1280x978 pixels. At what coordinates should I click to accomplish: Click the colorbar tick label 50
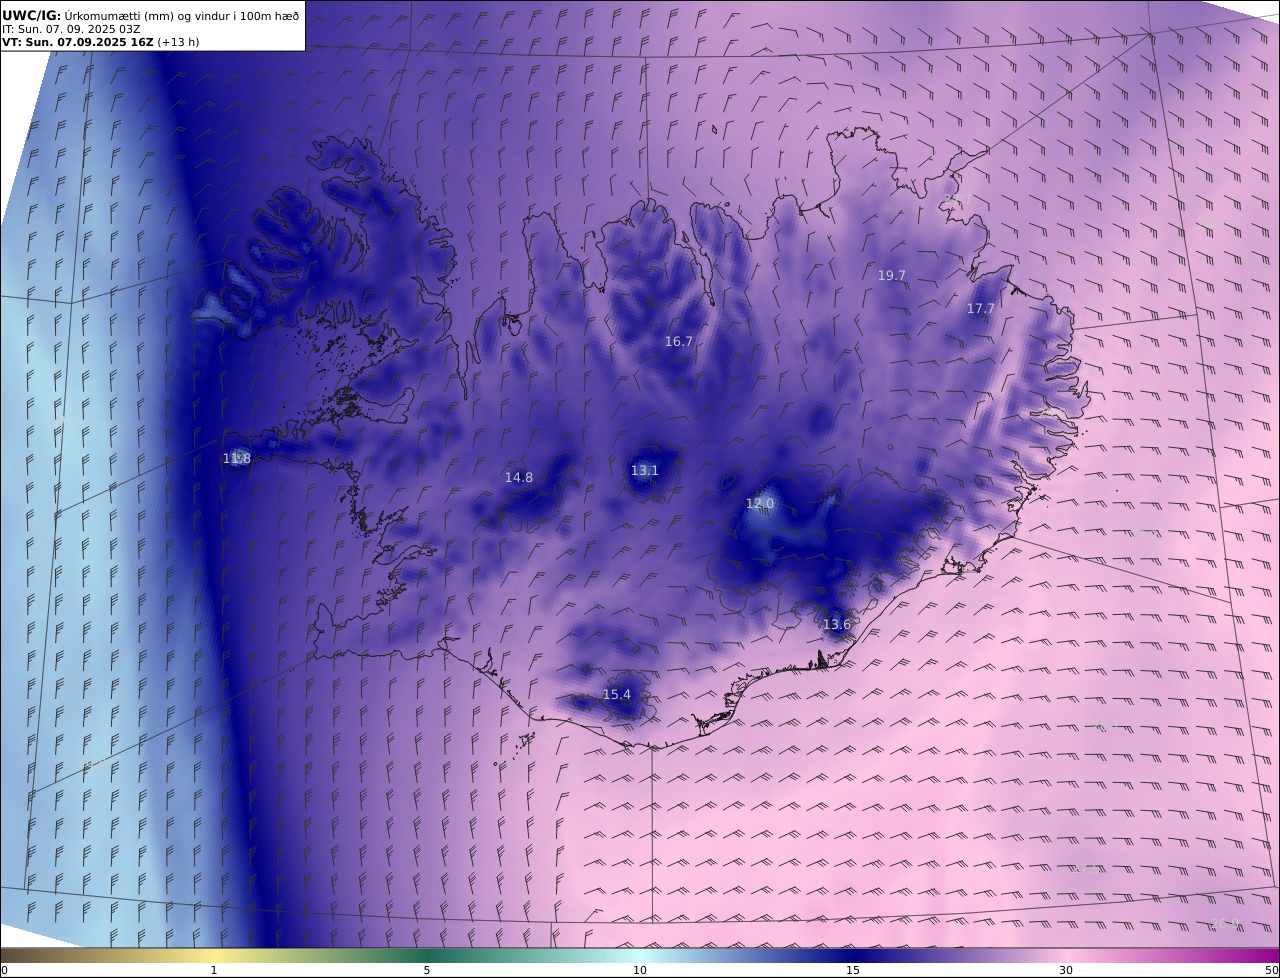(x=1272, y=970)
